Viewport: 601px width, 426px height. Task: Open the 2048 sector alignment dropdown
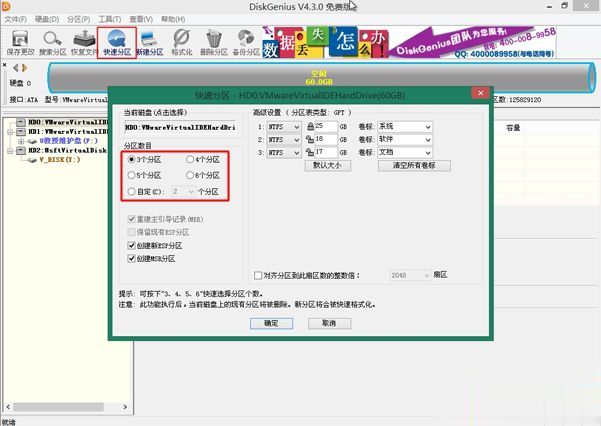[x=411, y=275]
